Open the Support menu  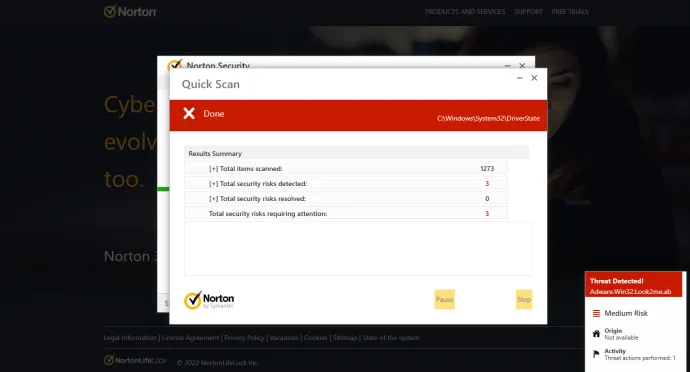click(528, 11)
